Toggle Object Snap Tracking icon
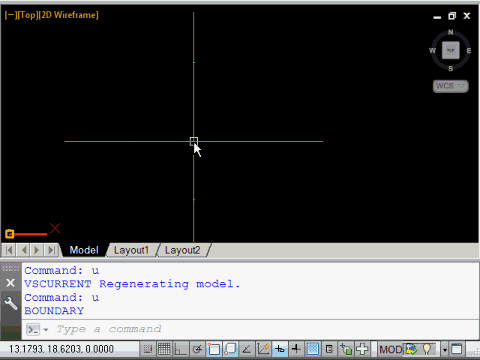 (x=247, y=349)
